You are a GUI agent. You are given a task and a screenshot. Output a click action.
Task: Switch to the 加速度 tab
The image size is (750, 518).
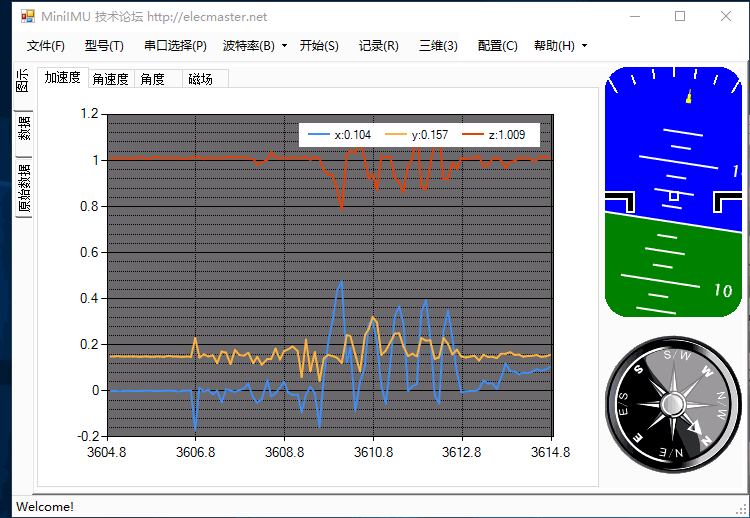[x=63, y=77]
